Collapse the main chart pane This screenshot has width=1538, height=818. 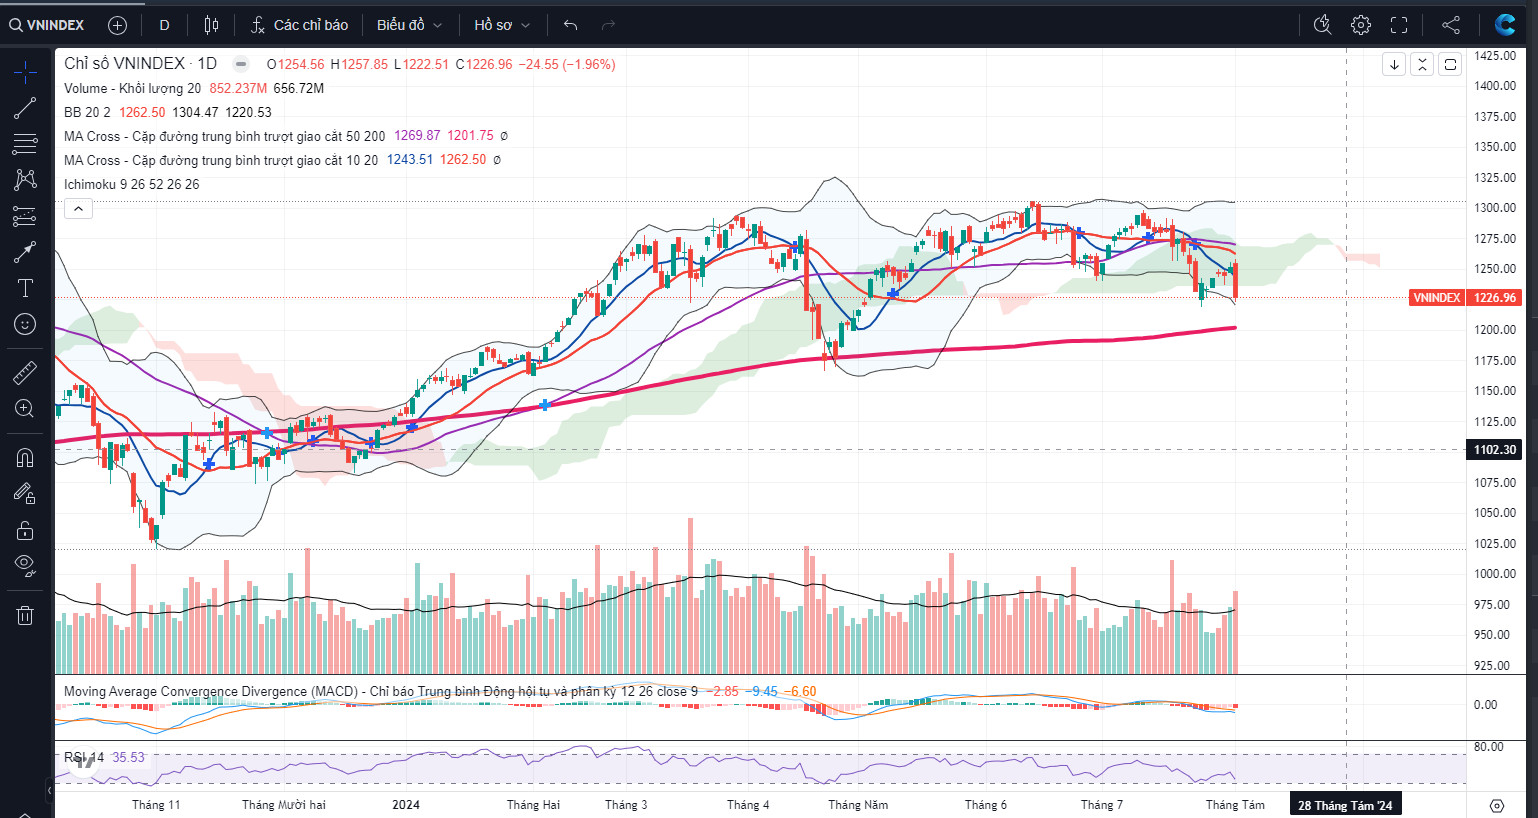[x=1422, y=64]
